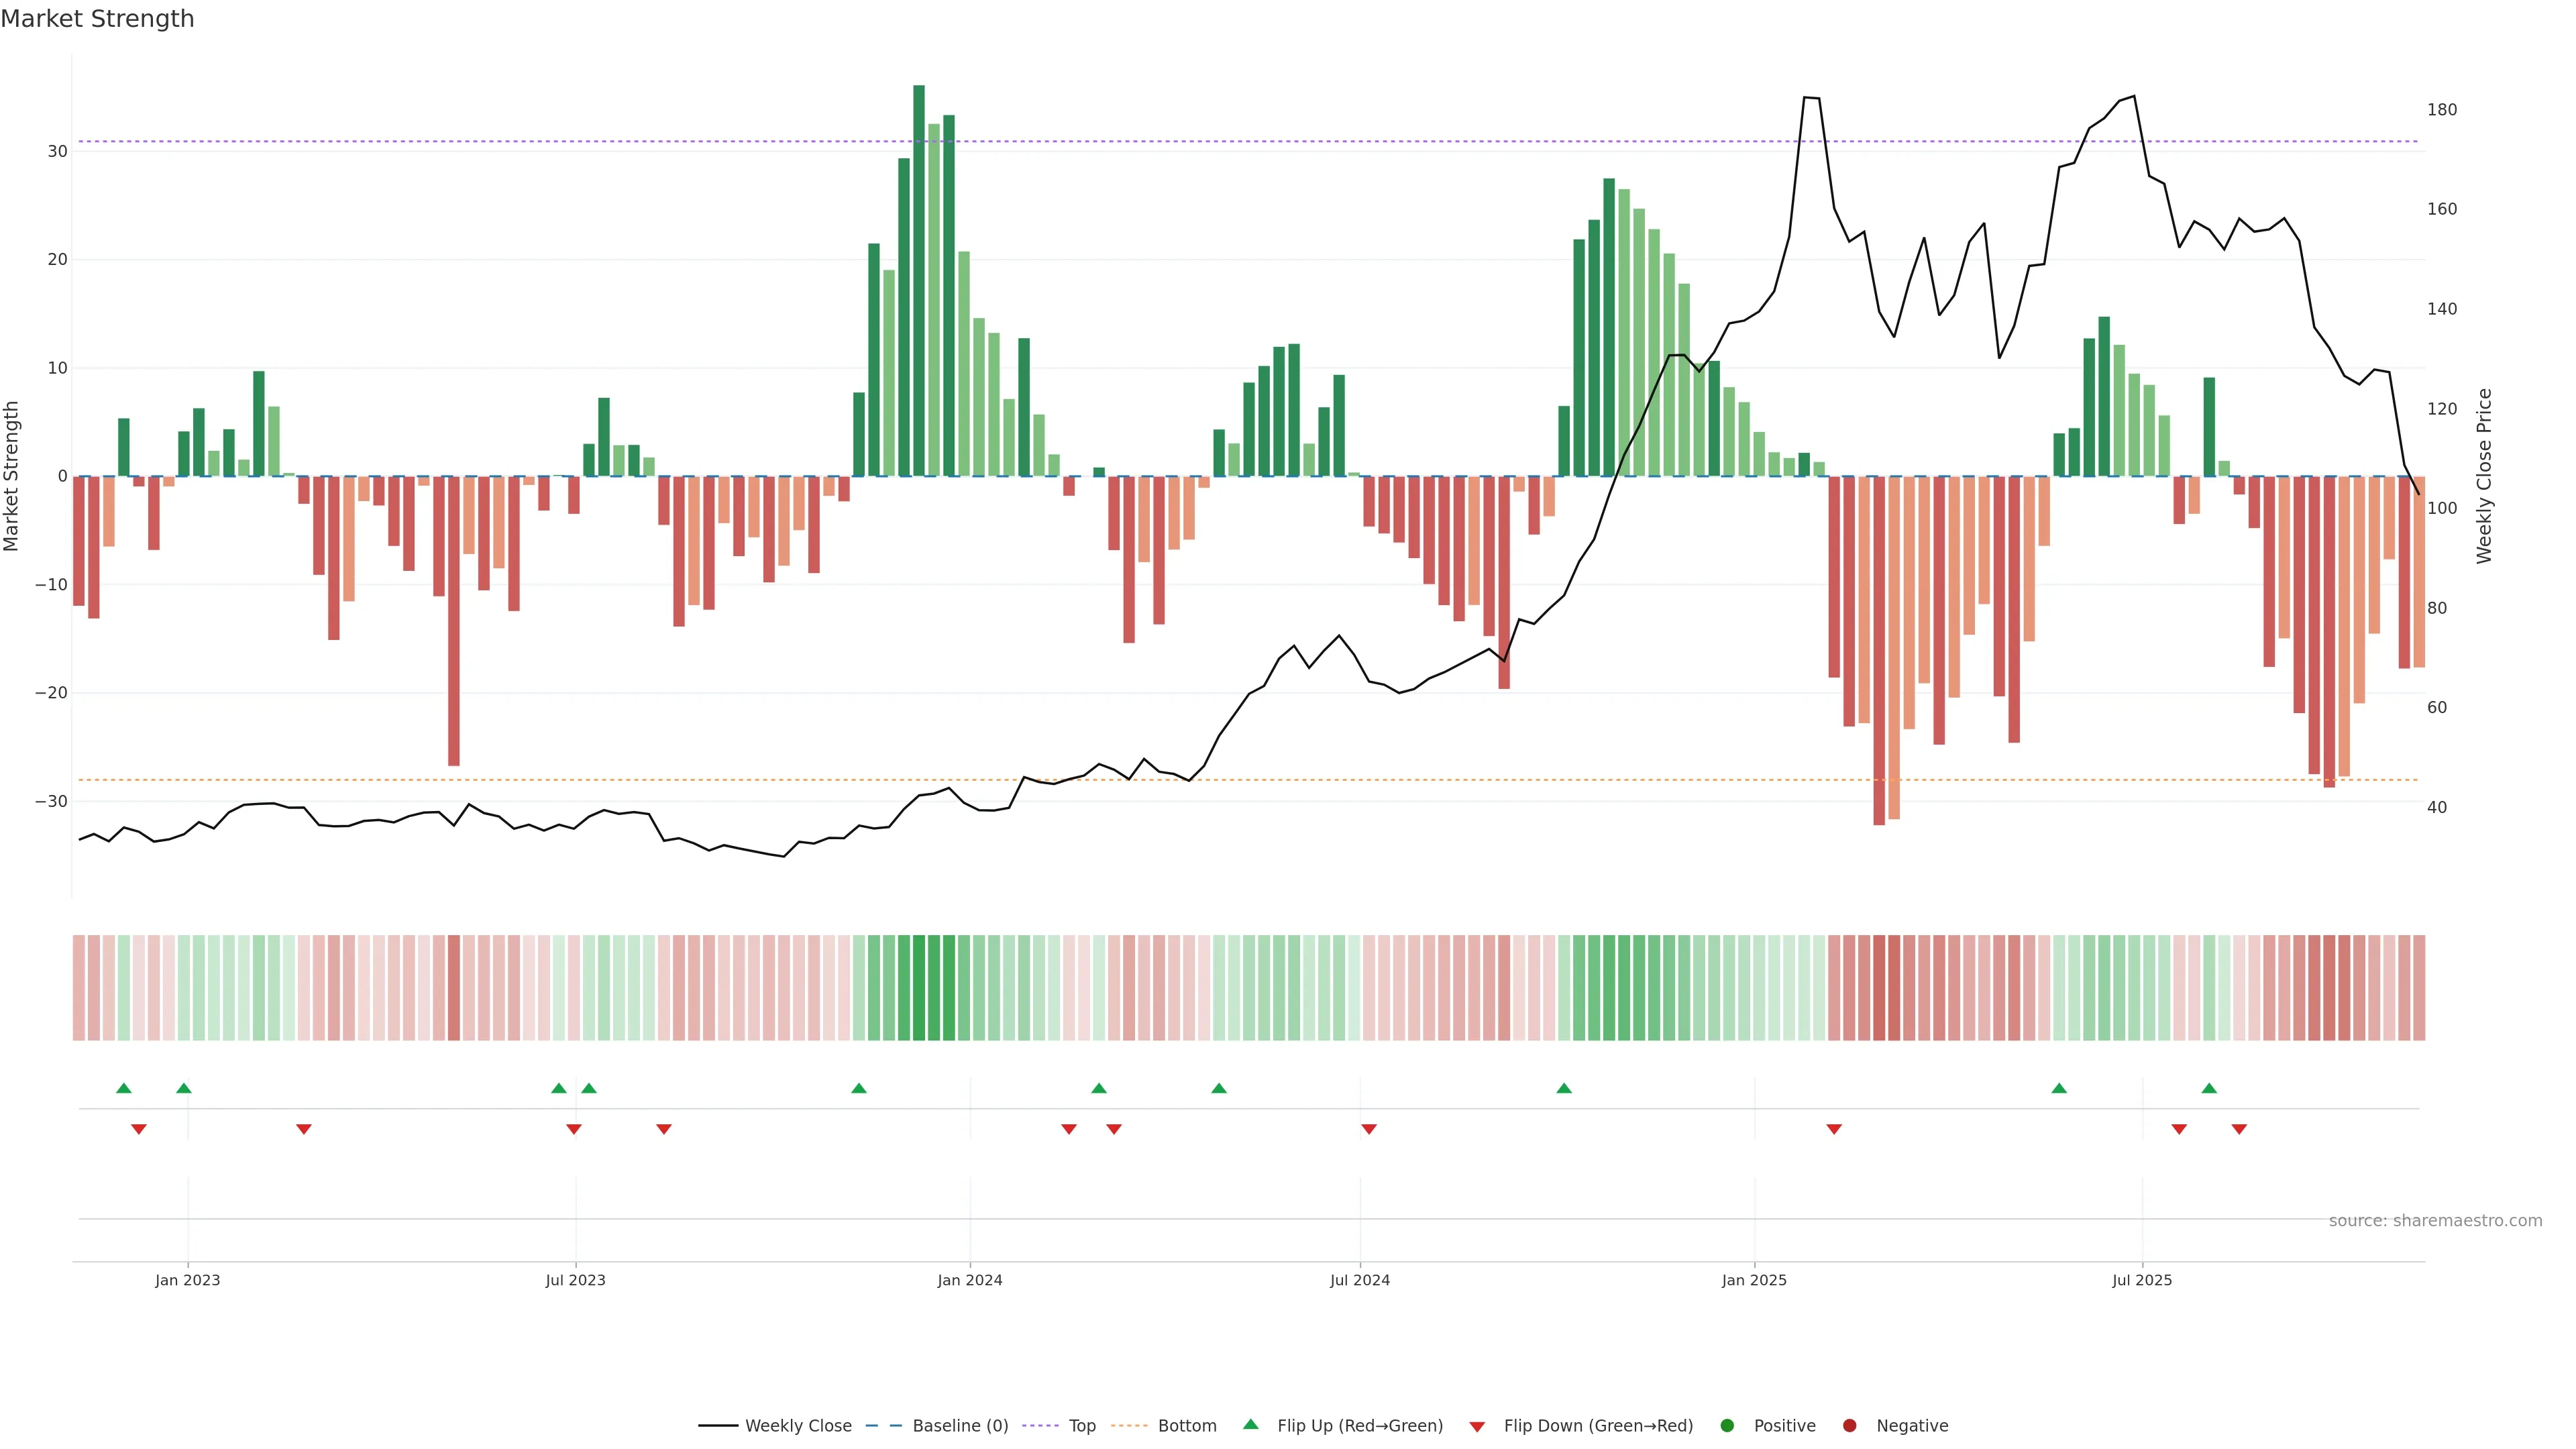Click the Market Strength chart title
The height and width of the screenshot is (1449, 2576).
pyautogui.click(x=97, y=19)
